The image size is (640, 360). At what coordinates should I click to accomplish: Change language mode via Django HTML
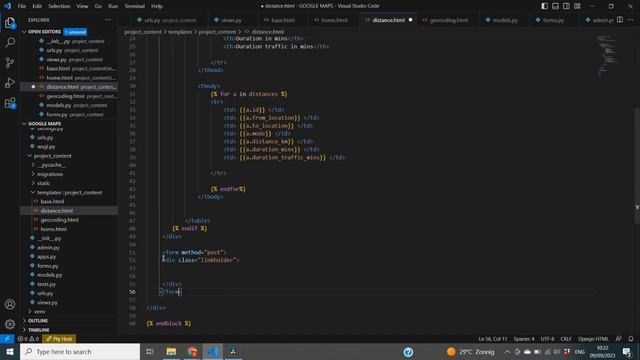pos(593,339)
